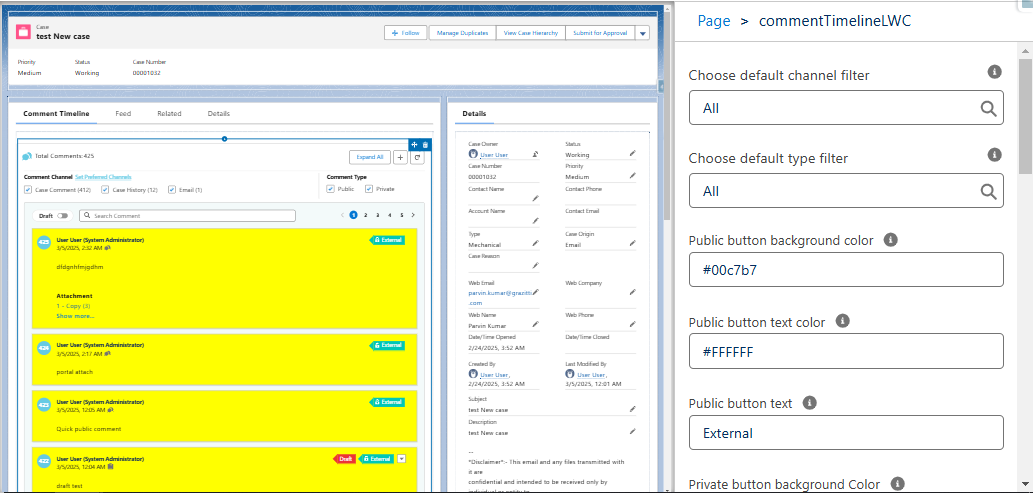The height and width of the screenshot is (493, 1033).
Task: Click info icon beside Public button background color
Action: point(891,240)
